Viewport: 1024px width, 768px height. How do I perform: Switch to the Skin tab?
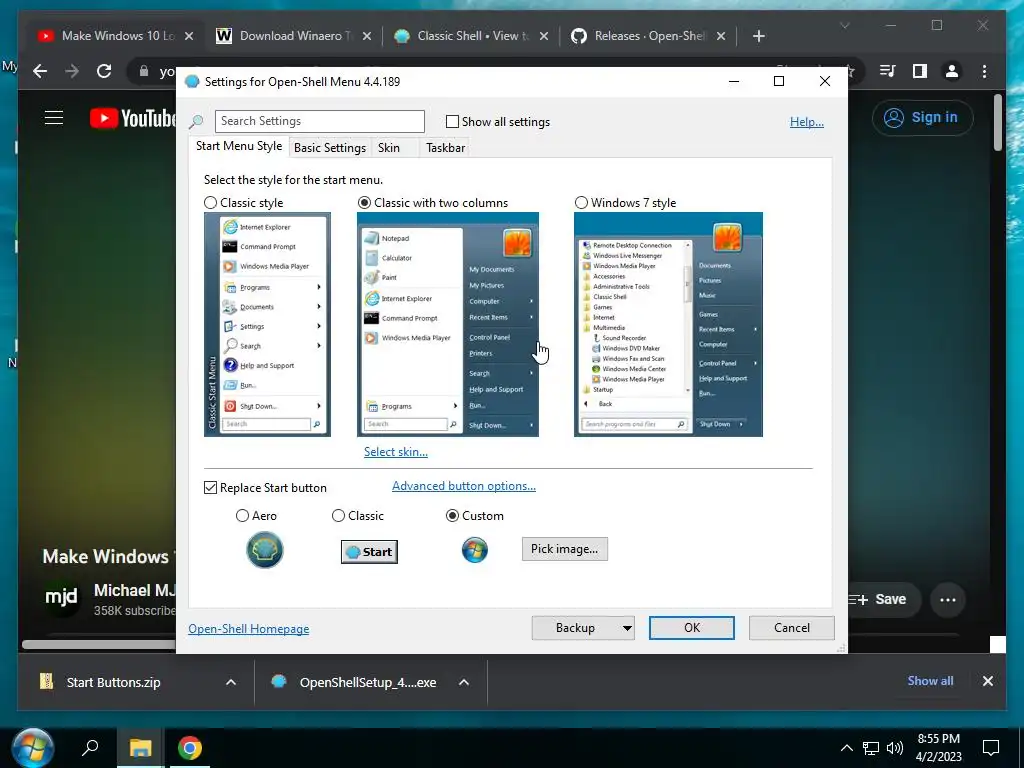coord(389,148)
